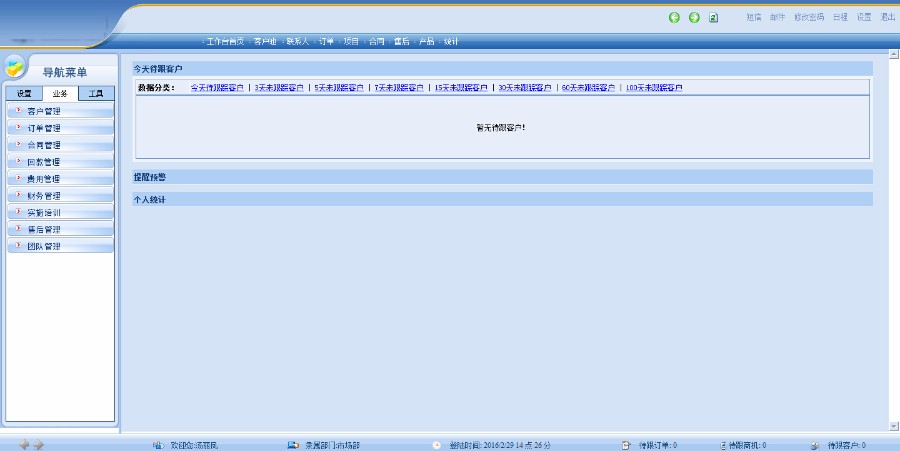Screen dimensions: 900x451
Task: Click the 隶属部门:市场部 status text
Action: [x=332, y=445]
